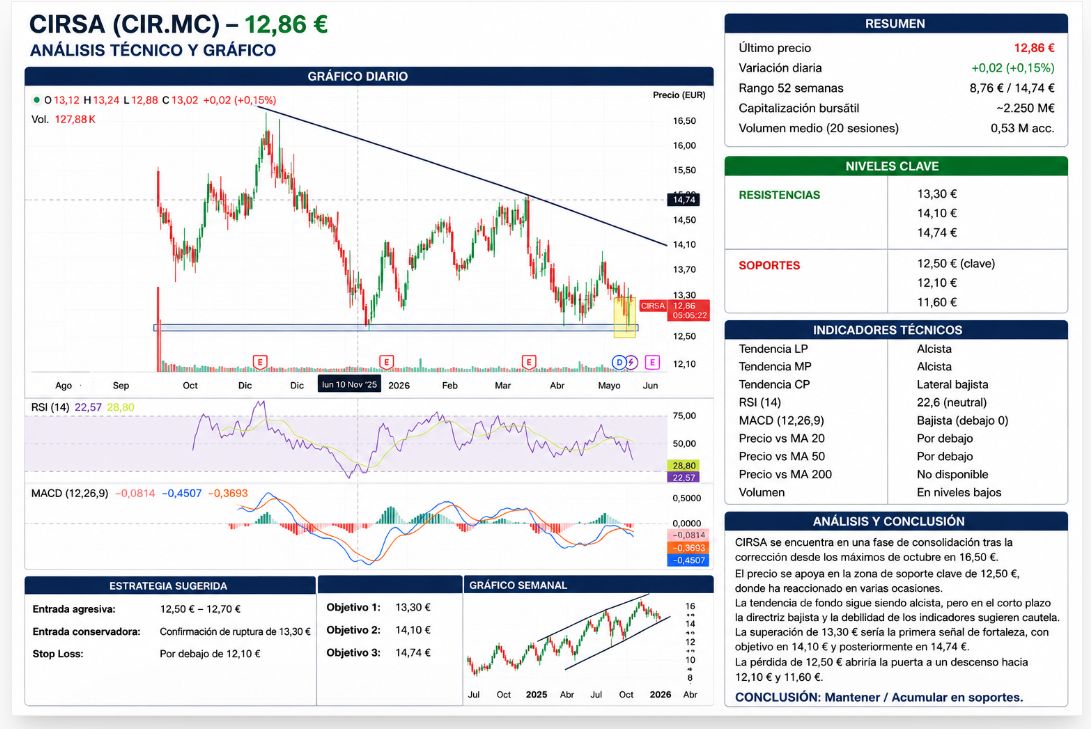Select the Objetivo 2 value 14,10 €
Viewport: 1091px width, 729px height.
point(413,630)
